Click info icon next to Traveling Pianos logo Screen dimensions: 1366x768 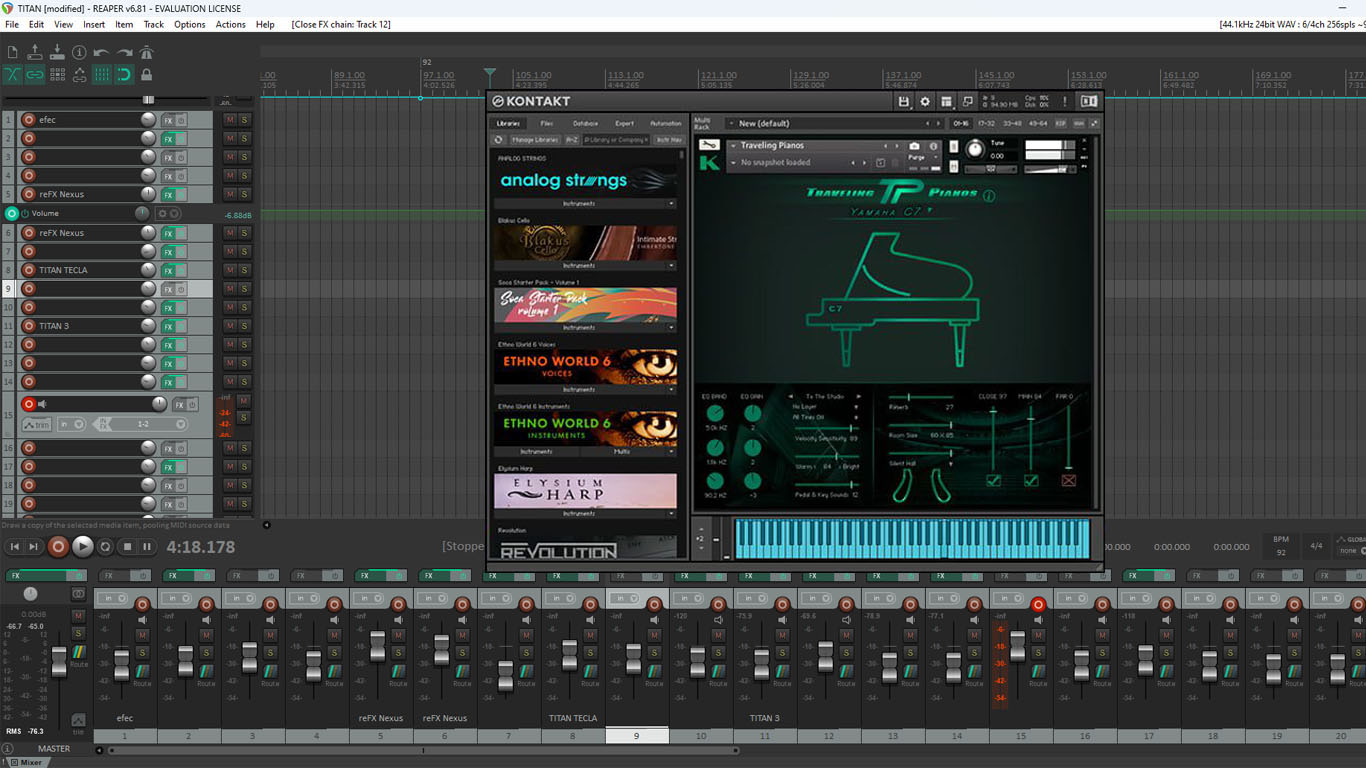[990, 196]
